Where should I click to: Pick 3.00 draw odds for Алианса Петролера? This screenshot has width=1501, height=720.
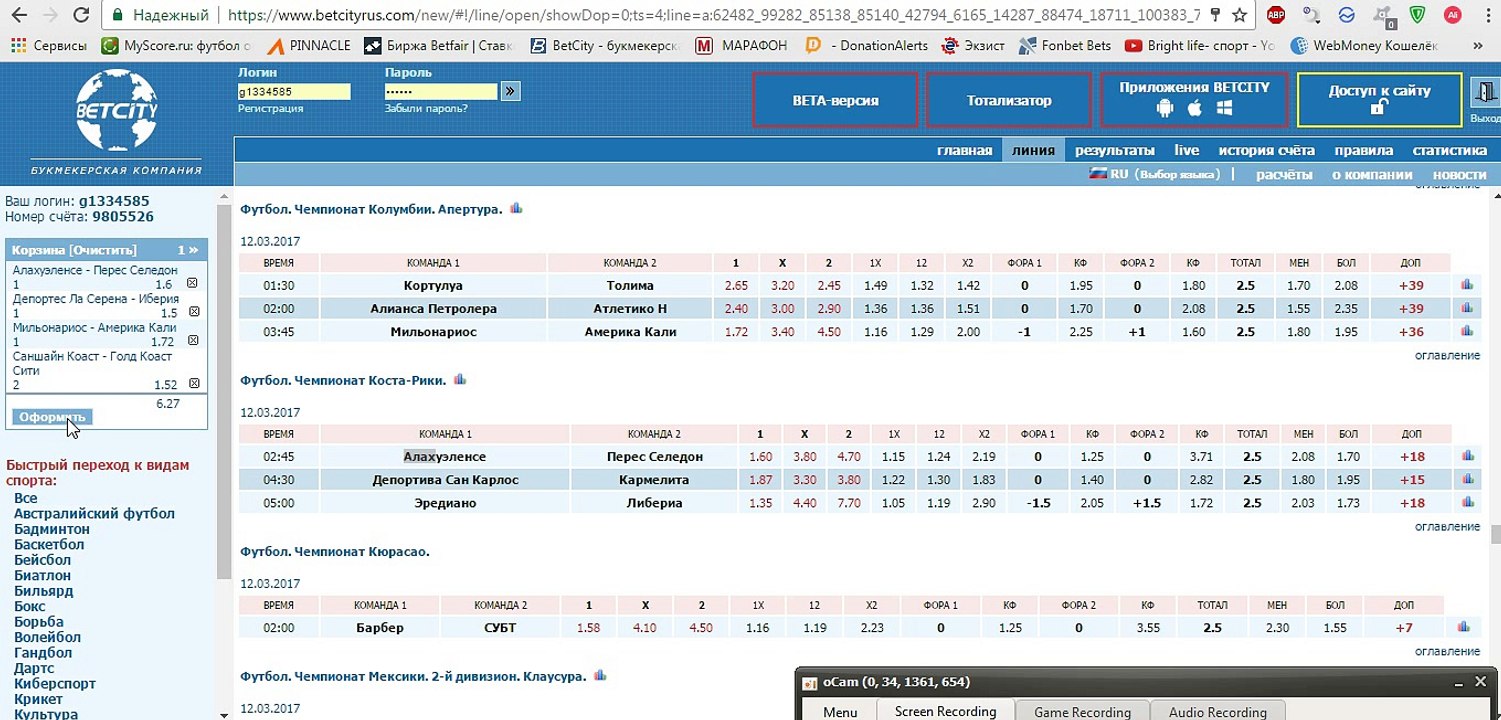(783, 309)
